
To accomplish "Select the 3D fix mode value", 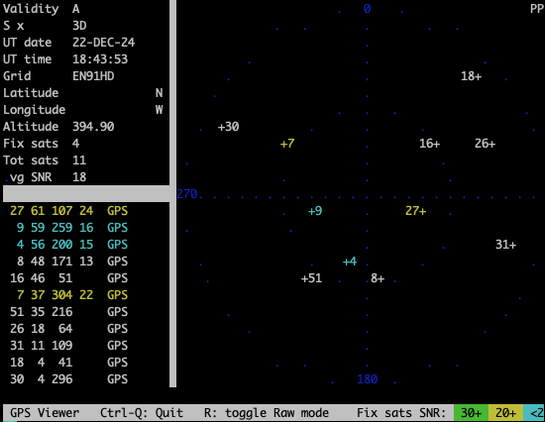I will tap(79, 25).
